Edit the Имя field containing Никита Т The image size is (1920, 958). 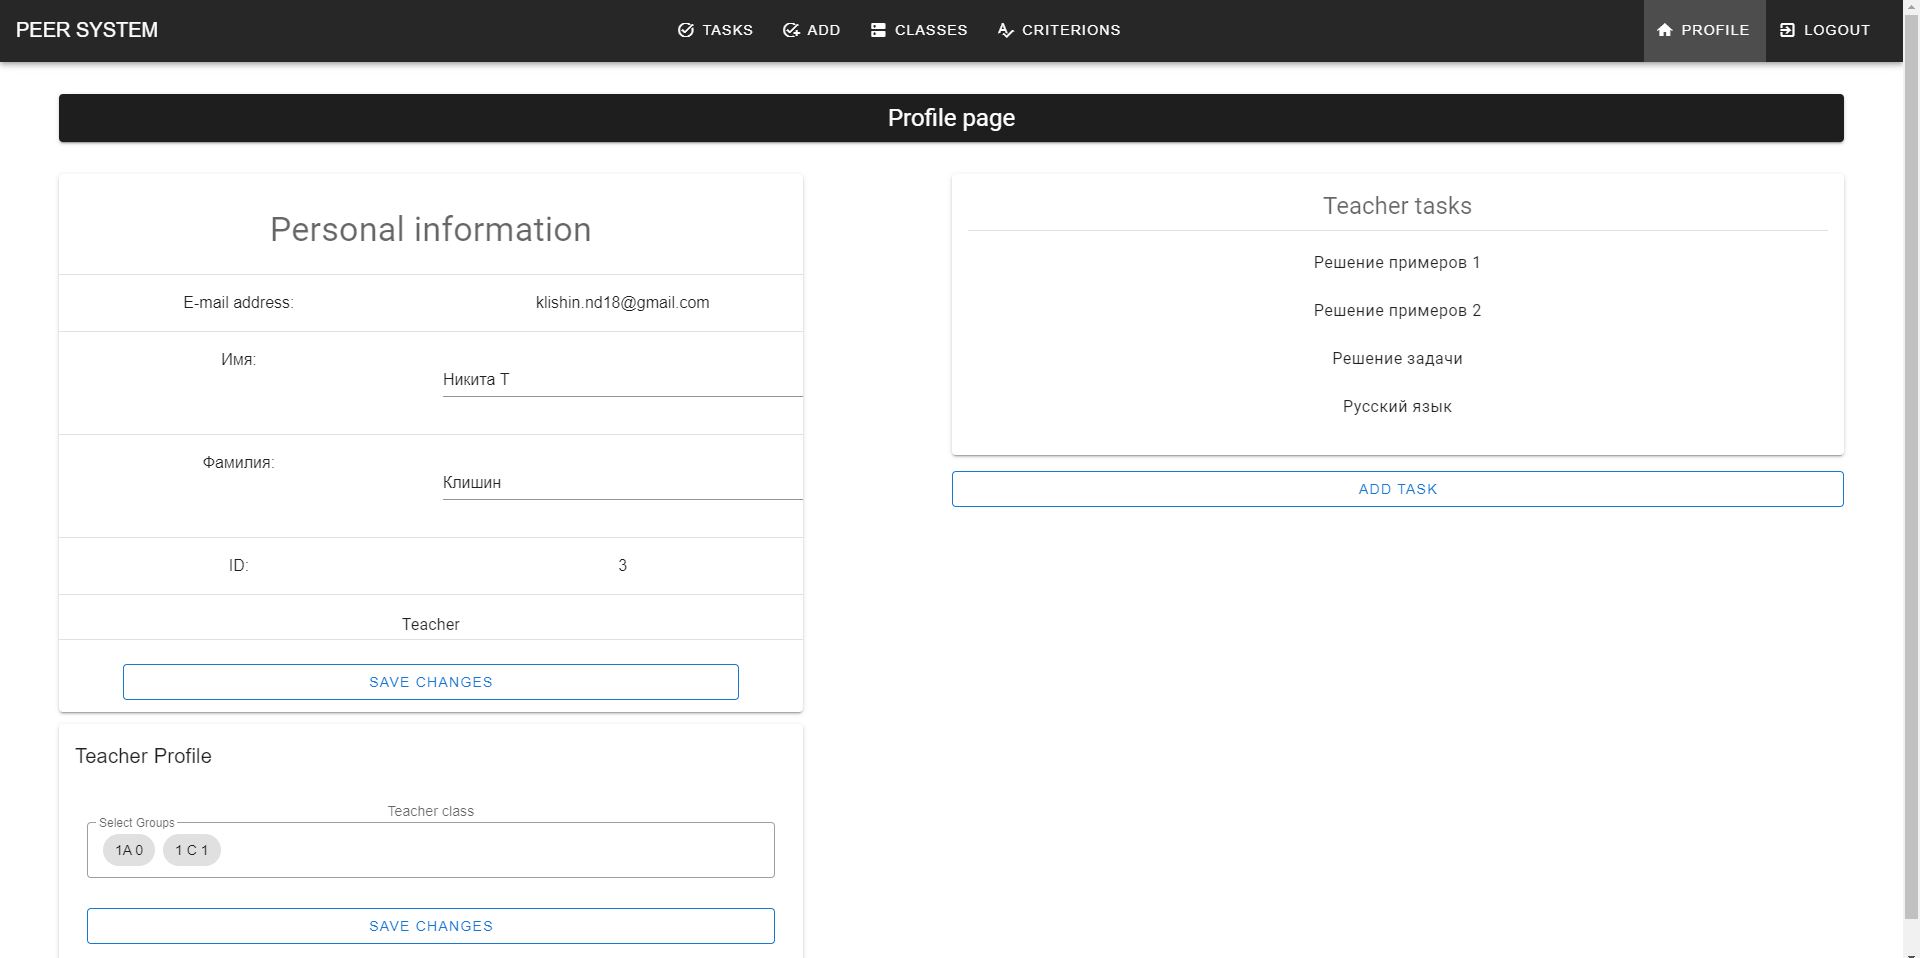tap(622, 380)
